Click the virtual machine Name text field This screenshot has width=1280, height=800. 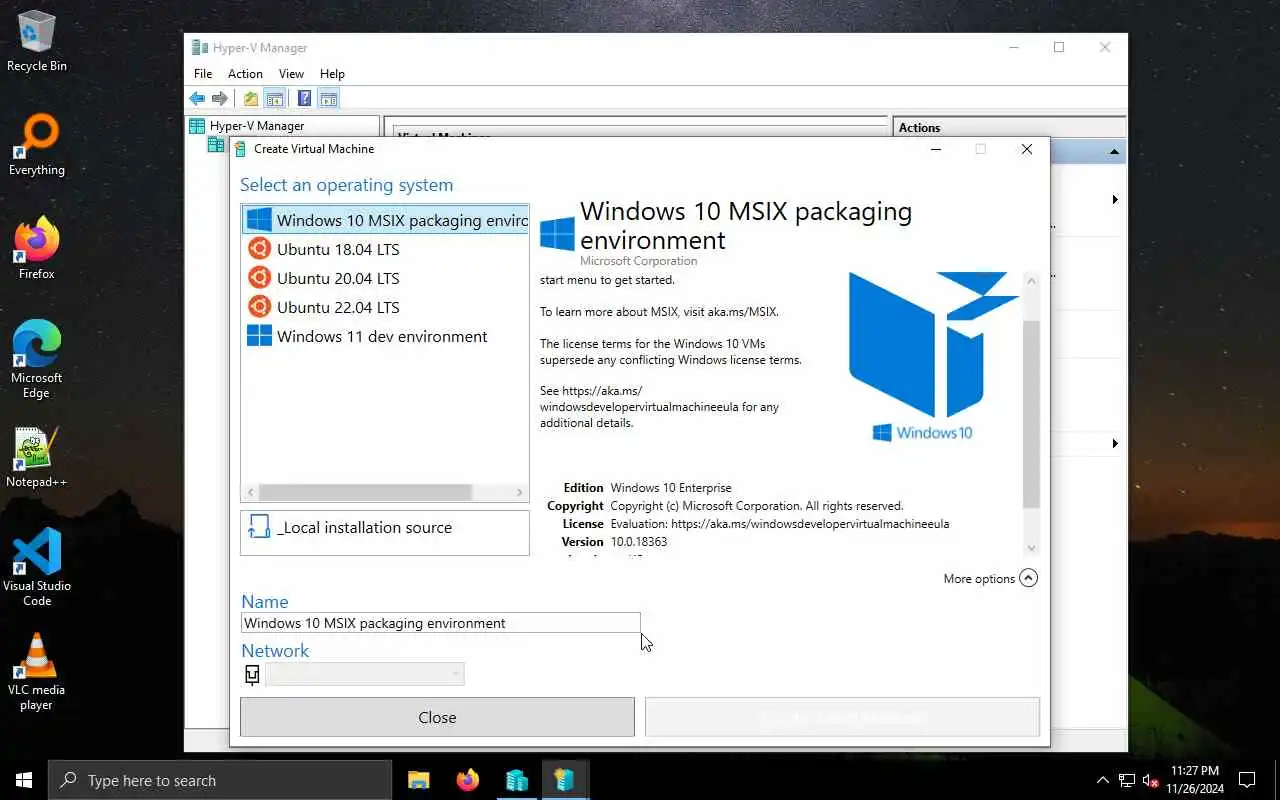pos(440,623)
